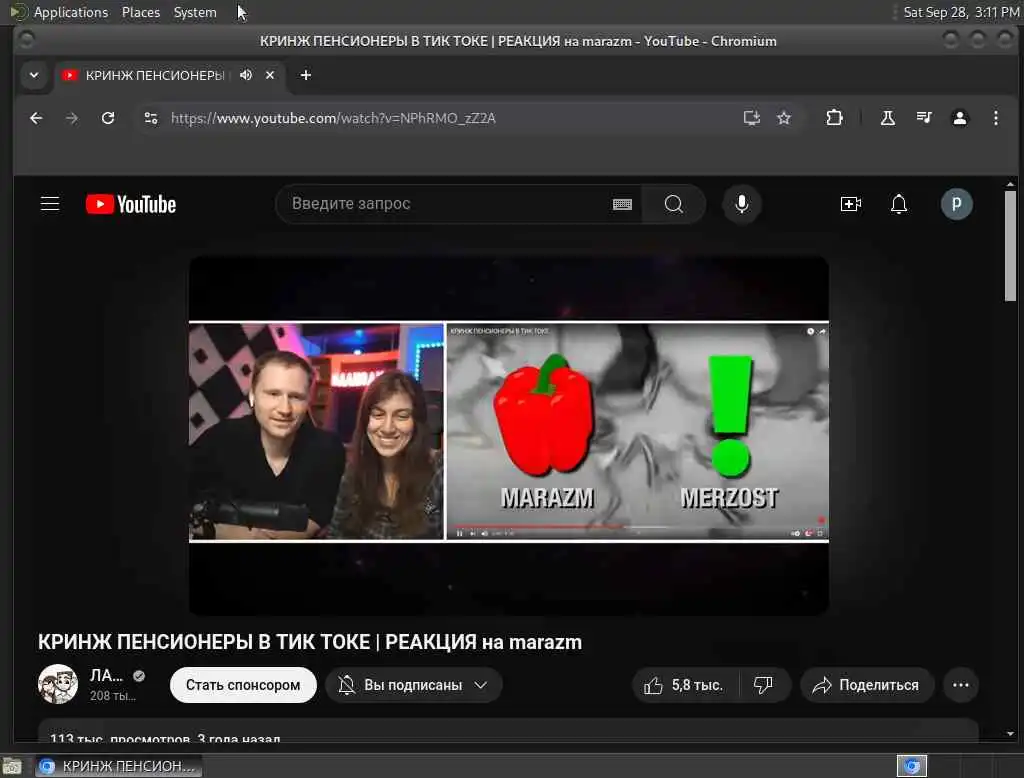Open a new browser tab
Viewport: 1024px width, 778px height.
[306, 75]
